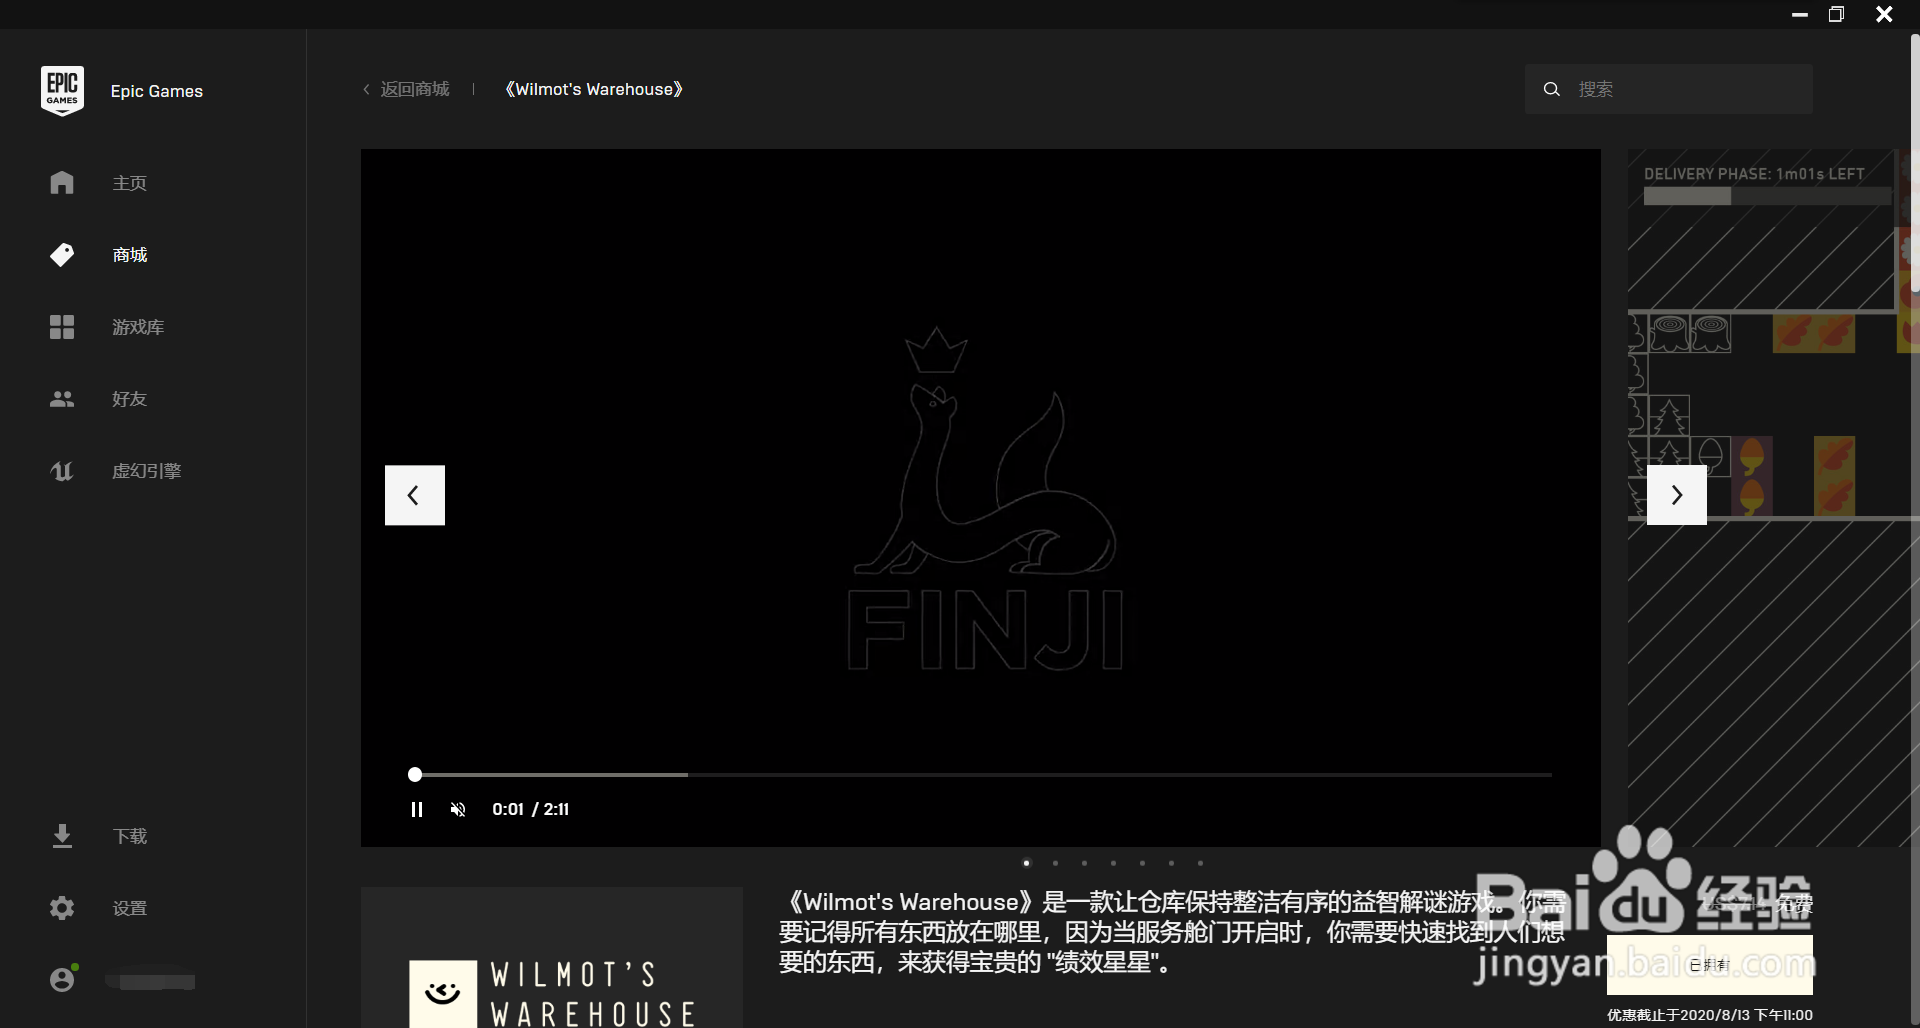The image size is (1920, 1028).
Task: Select the first carousel dot
Action: [x=1026, y=863]
